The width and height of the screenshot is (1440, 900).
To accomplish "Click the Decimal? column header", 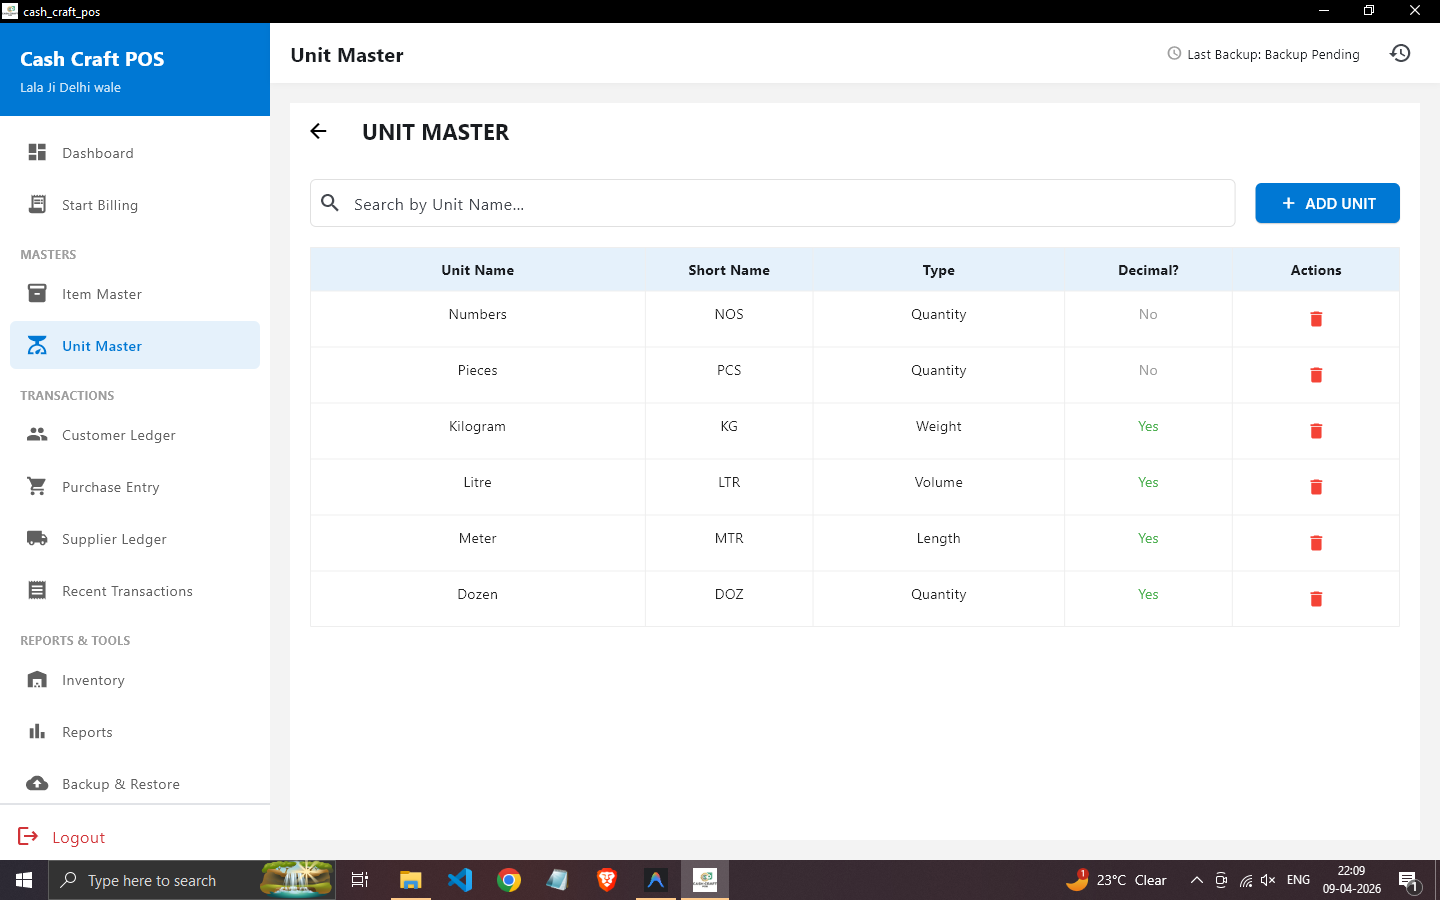I will tap(1148, 270).
